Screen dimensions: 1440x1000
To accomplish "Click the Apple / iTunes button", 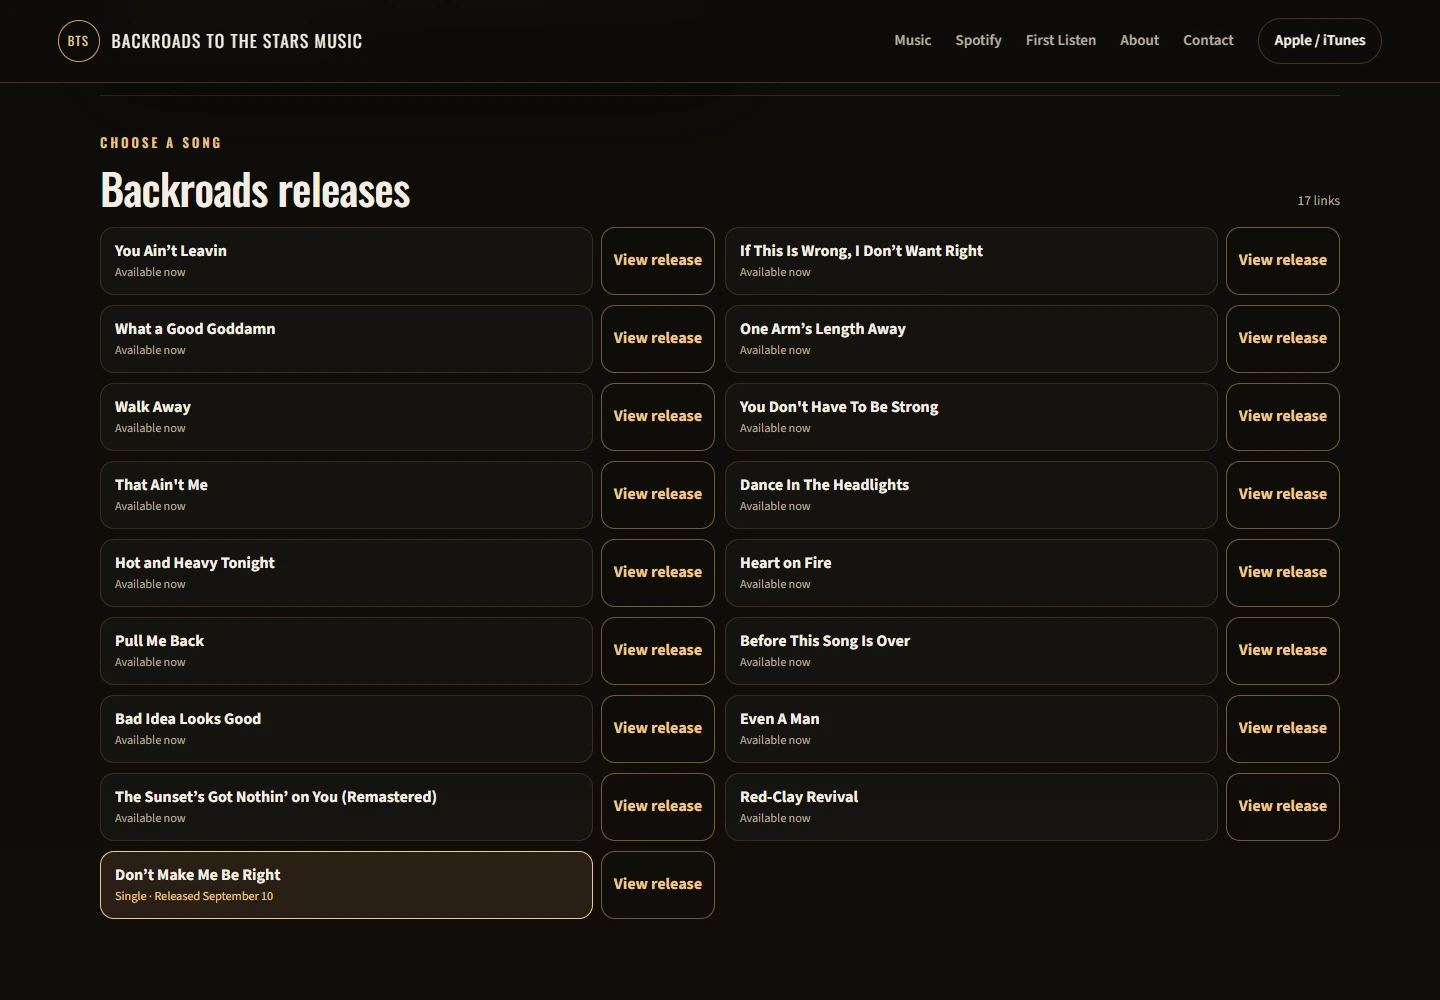I will [x=1320, y=41].
